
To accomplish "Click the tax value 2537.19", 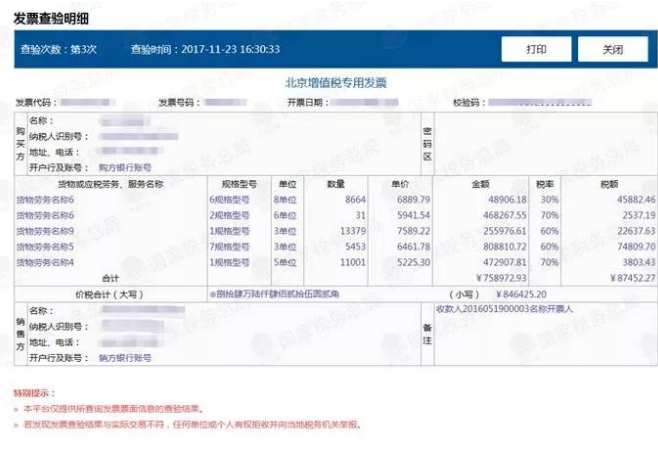I will [638, 215].
